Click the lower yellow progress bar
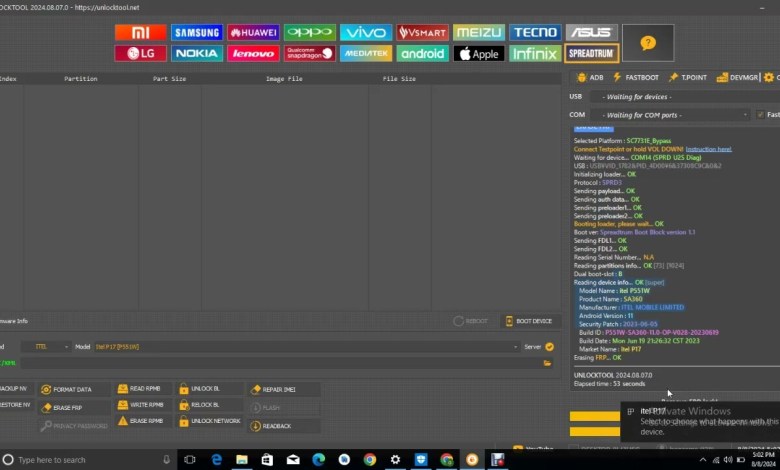Viewport: 780px width, 470px height. (595, 431)
